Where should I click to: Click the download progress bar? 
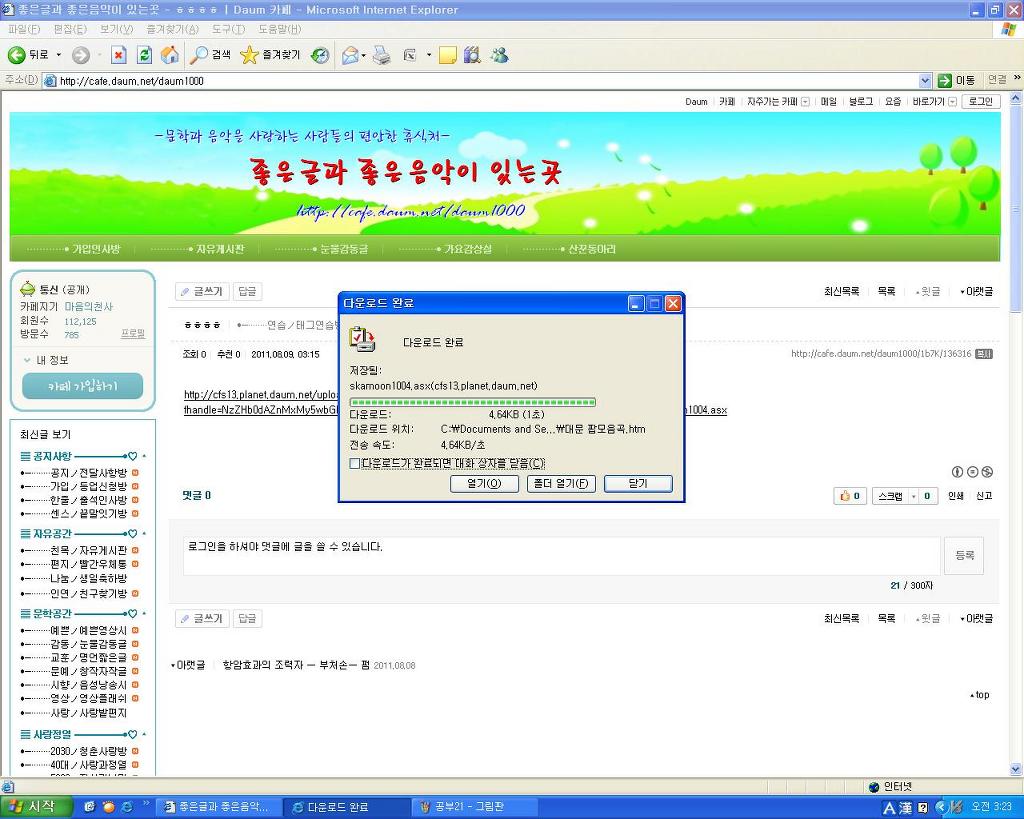[472, 402]
